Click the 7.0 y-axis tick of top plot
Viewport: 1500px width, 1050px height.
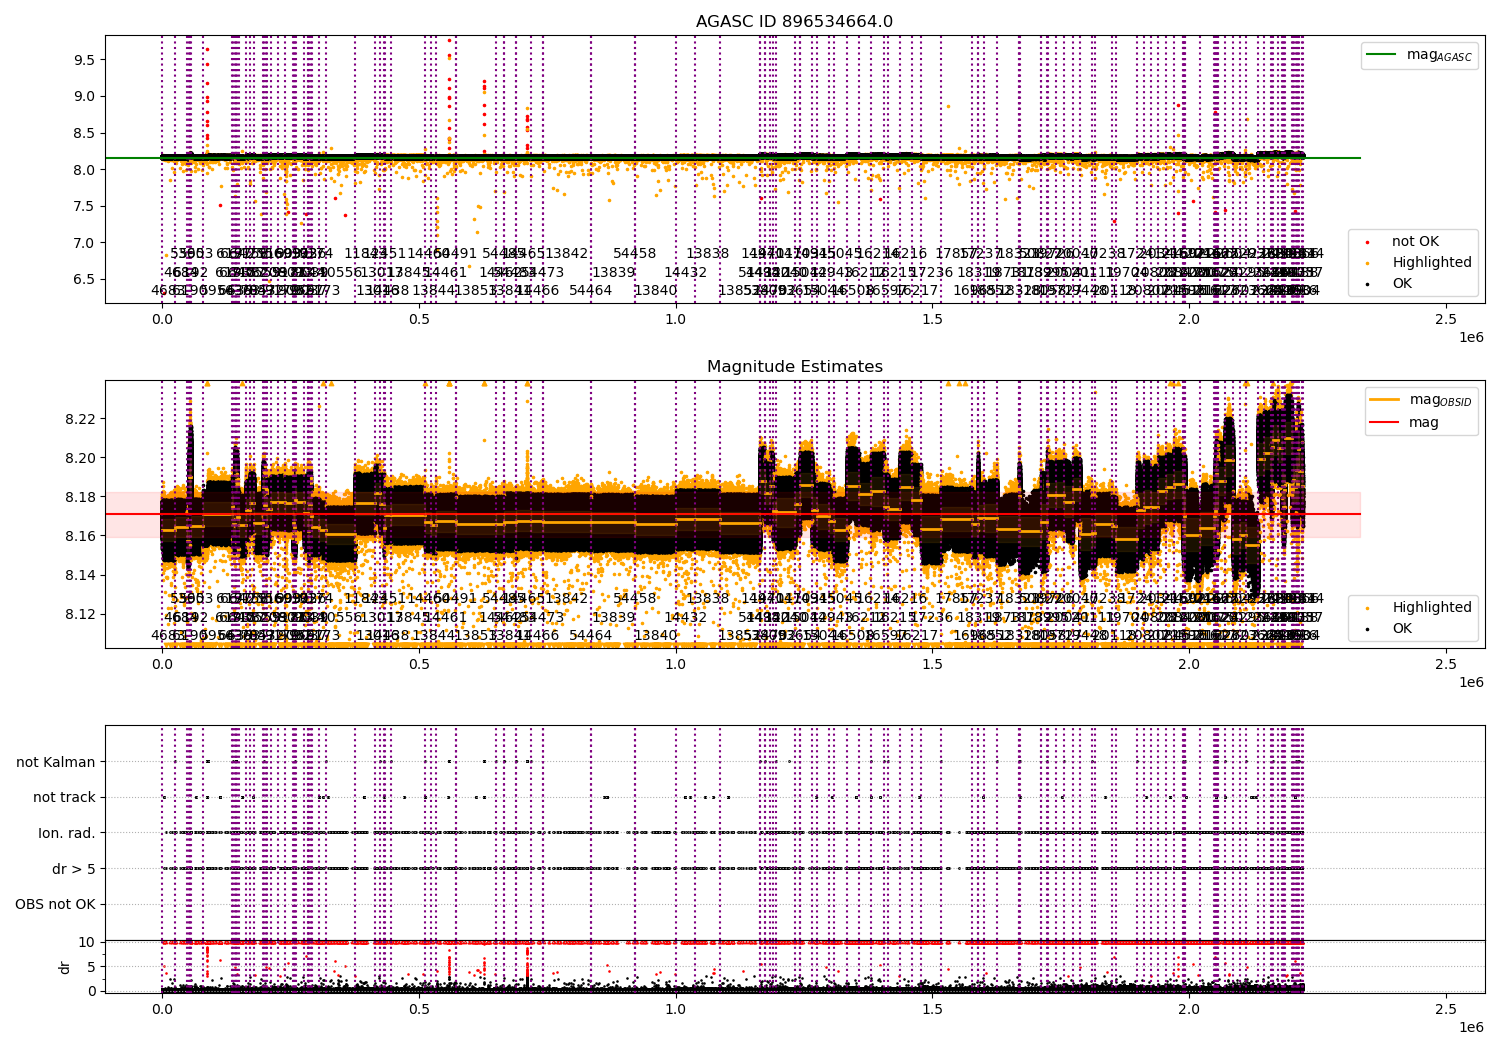pyautogui.click(x=84, y=243)
